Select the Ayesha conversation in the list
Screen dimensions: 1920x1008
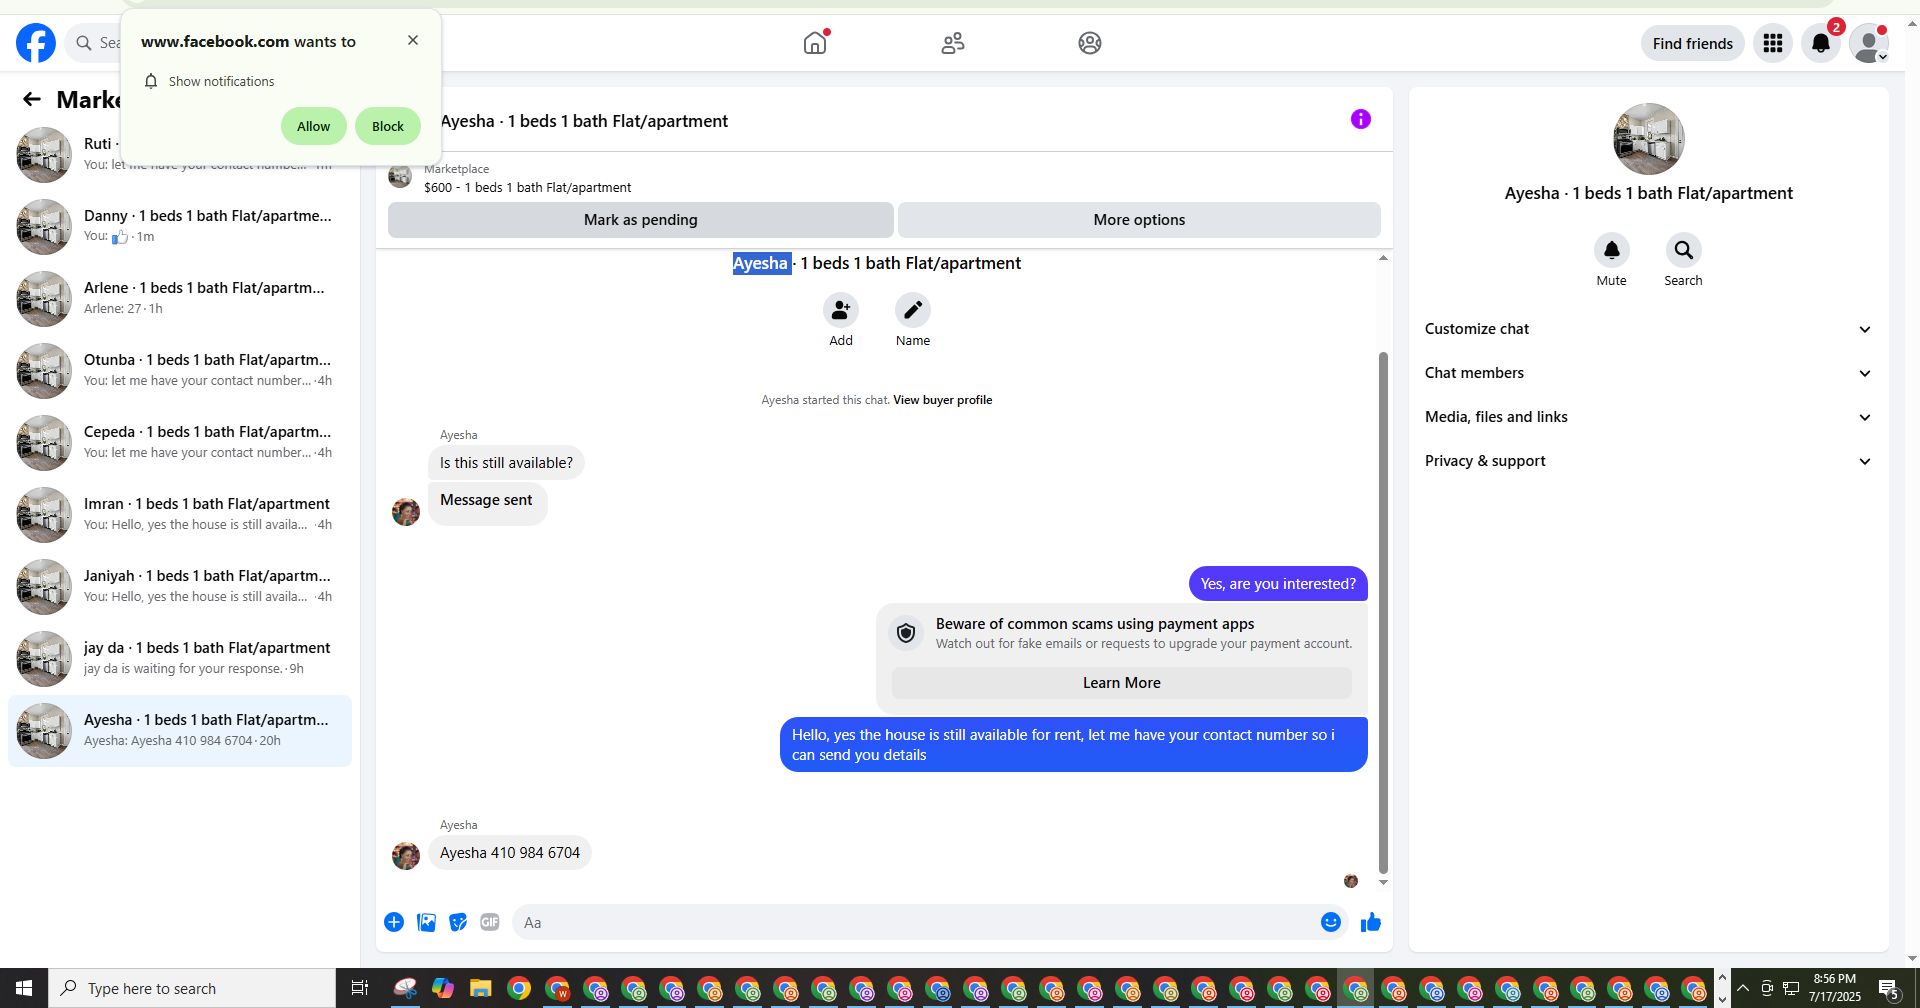click(180, 731)
